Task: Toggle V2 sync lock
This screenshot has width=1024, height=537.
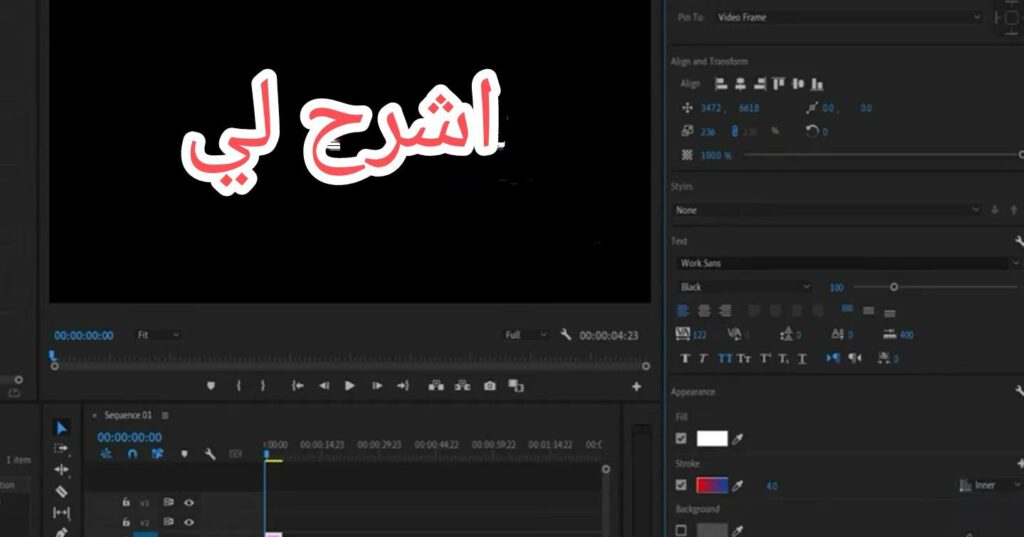Action: click(x=168, y=522)
